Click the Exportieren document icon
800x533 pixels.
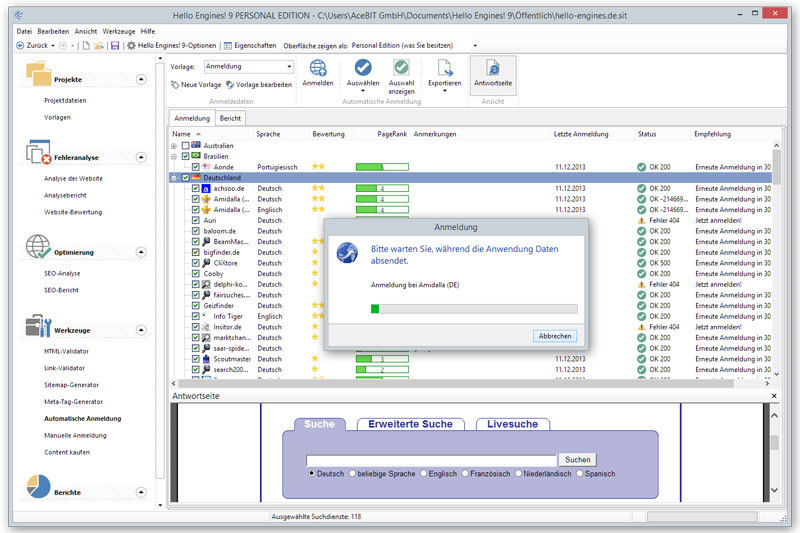[444, 67]
